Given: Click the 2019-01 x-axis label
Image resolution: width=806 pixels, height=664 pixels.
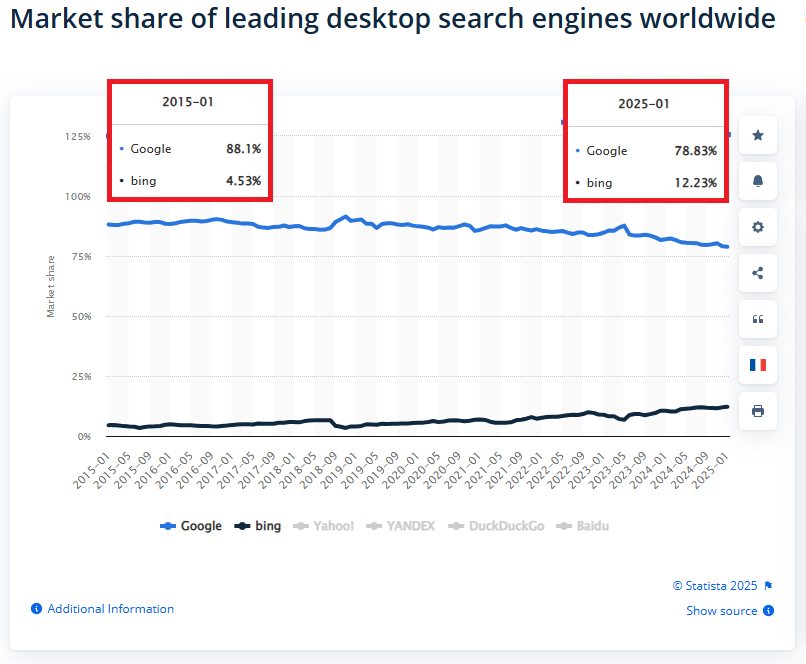Looking at the screenshot, I should (x=340, y=471).
